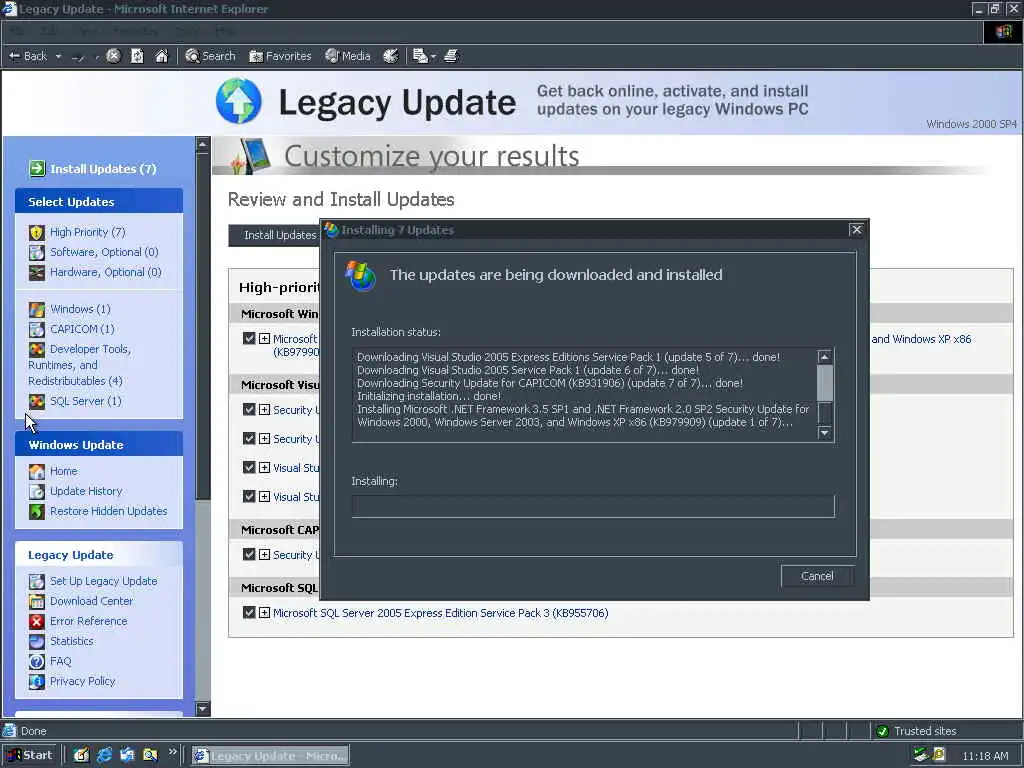Filter by SQL Server (1) updates

(x=86, y=401)
